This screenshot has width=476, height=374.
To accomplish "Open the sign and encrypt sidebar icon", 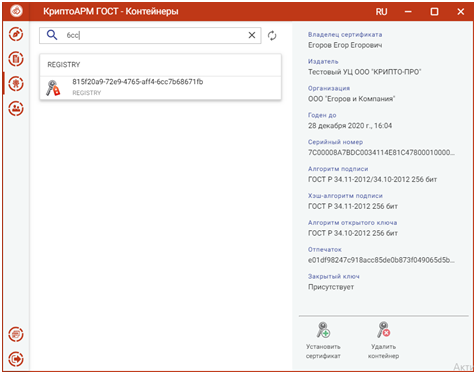I will [16, 34].
